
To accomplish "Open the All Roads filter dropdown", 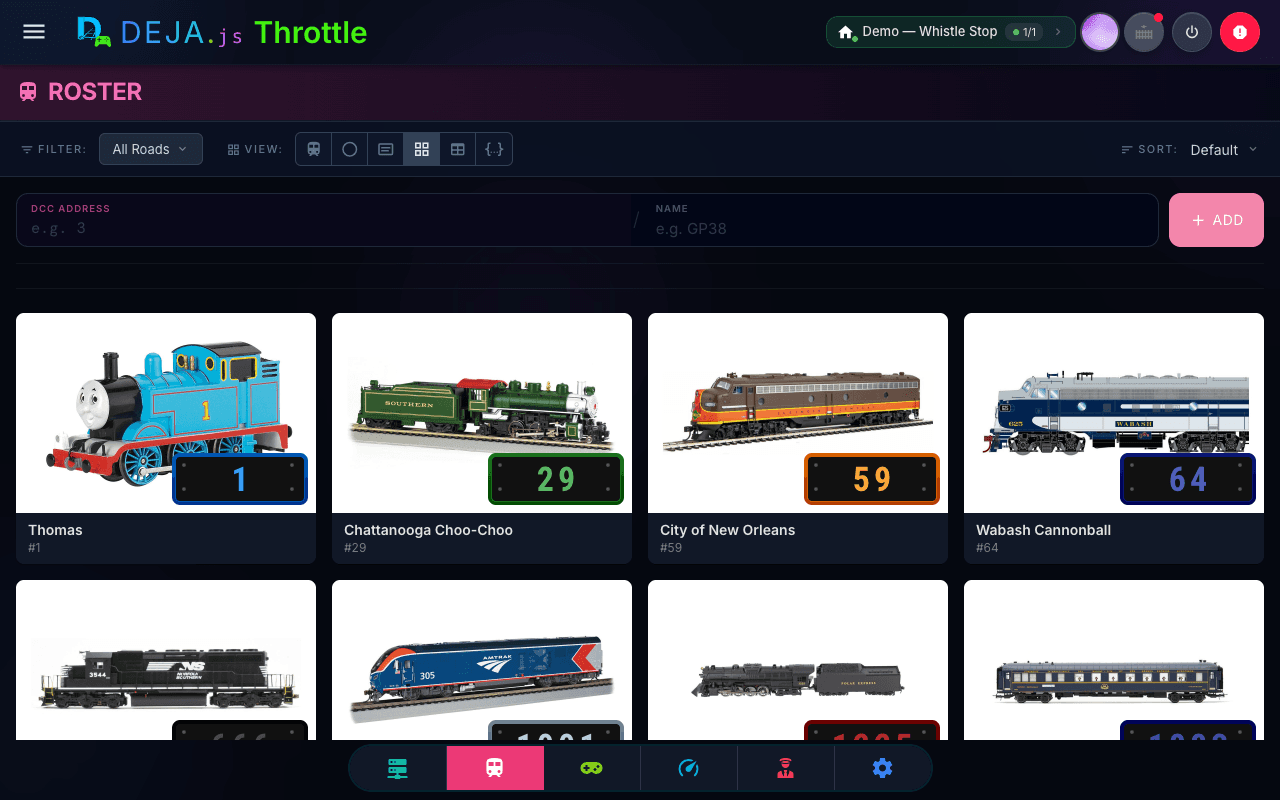I will click(x=151, y=149).
